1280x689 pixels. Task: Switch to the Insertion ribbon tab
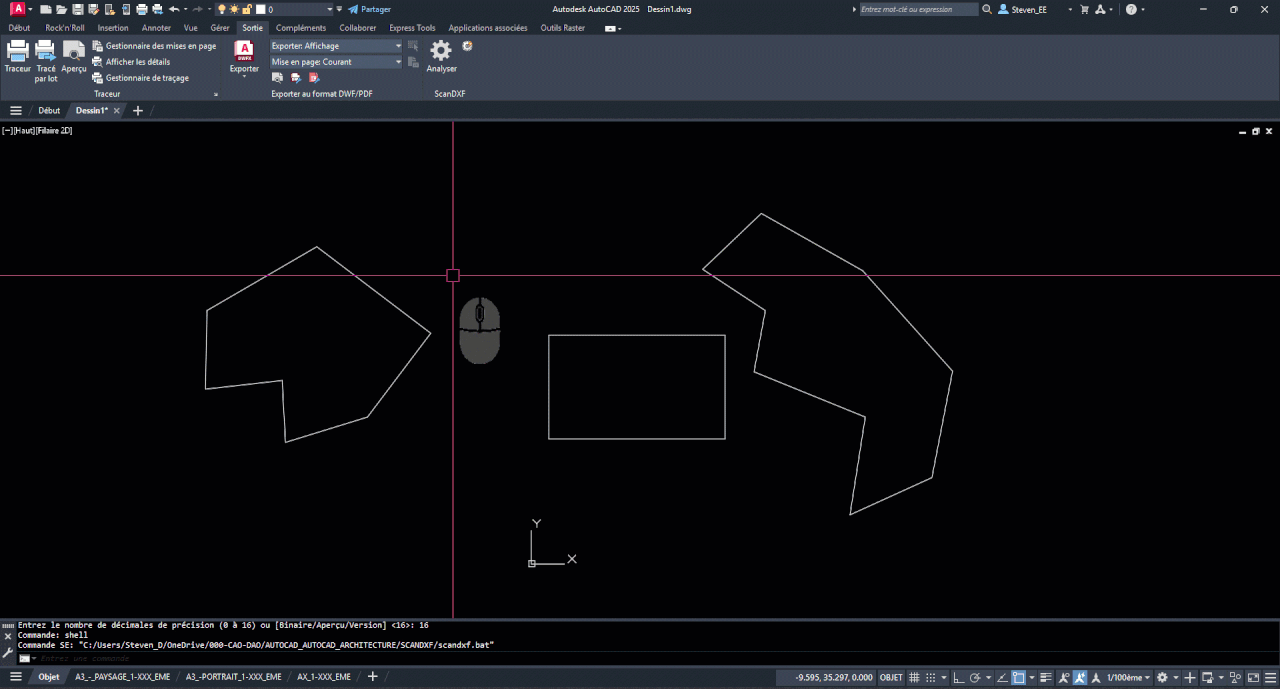click(x=113, y=28)
